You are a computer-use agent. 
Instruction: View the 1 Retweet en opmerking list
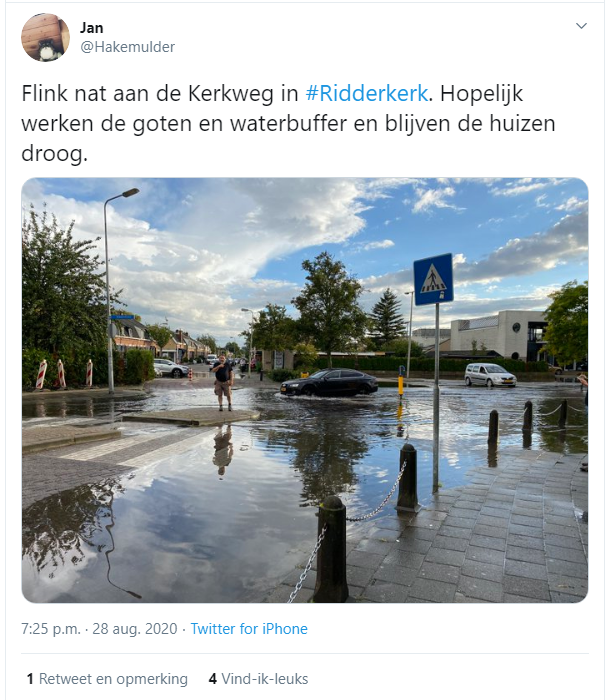[x=107, y=679]
